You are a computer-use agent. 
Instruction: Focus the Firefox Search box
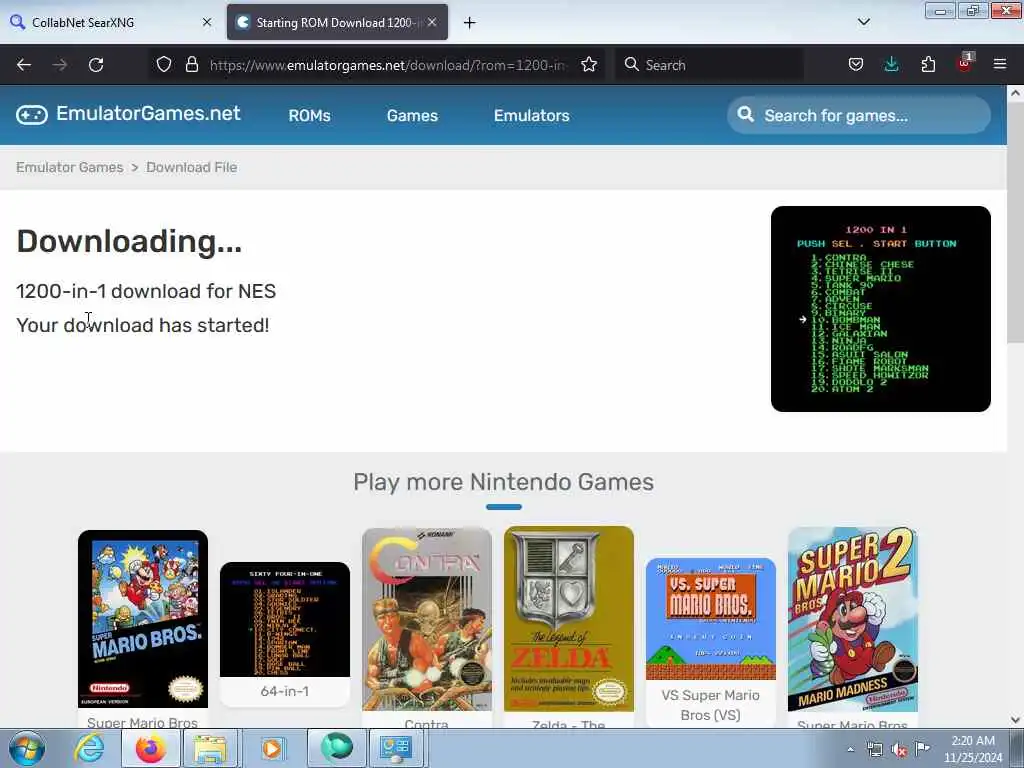point(709,65)
